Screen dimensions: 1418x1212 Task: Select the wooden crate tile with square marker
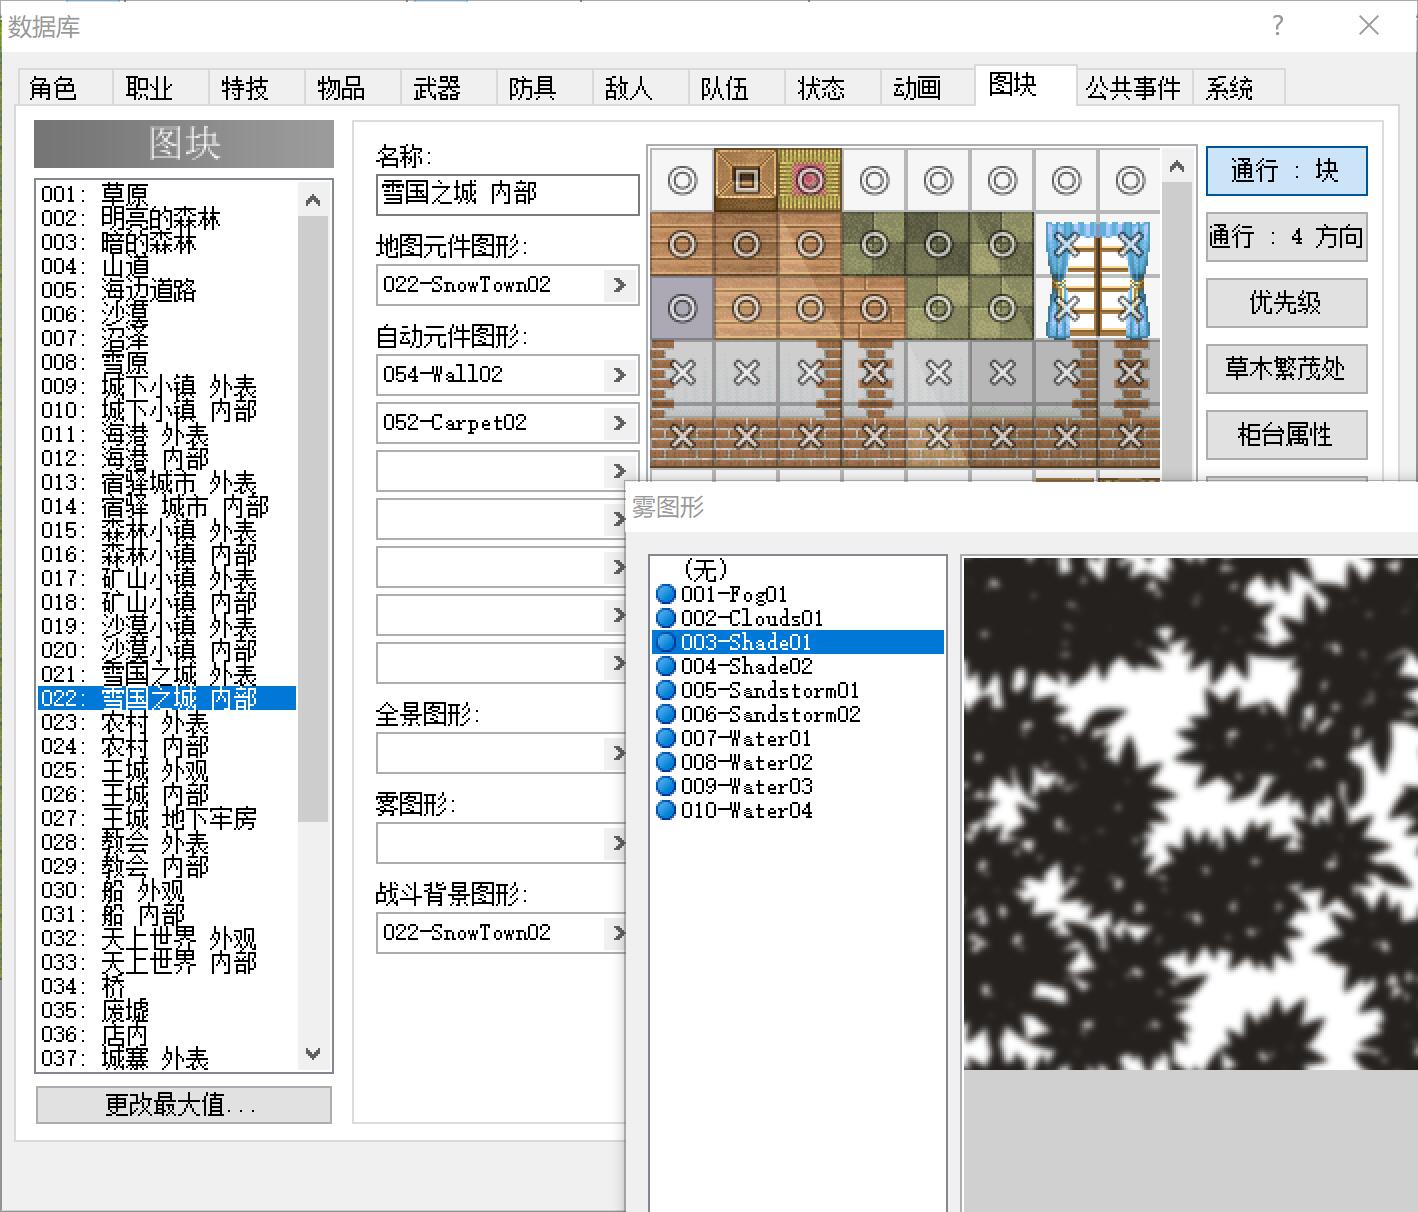pos(746,180)
